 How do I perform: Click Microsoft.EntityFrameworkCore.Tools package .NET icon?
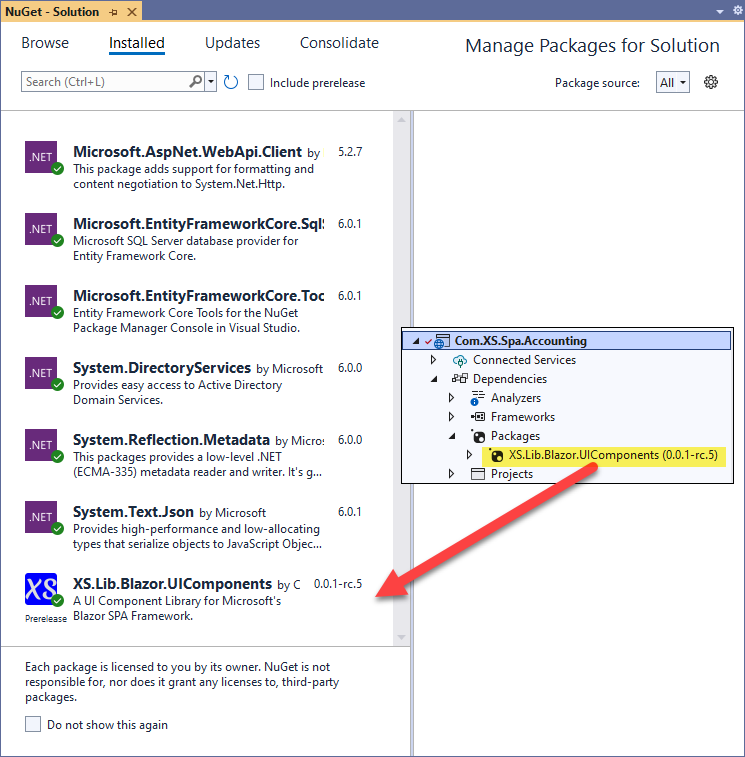[41, 301]
